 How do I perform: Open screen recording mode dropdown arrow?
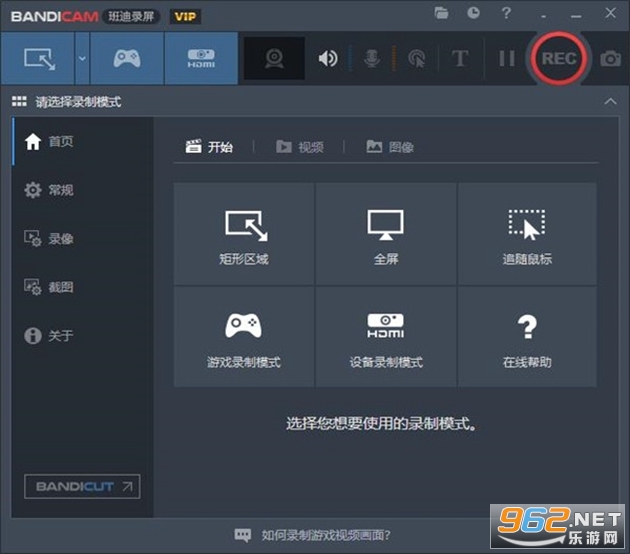click(82, 58)
